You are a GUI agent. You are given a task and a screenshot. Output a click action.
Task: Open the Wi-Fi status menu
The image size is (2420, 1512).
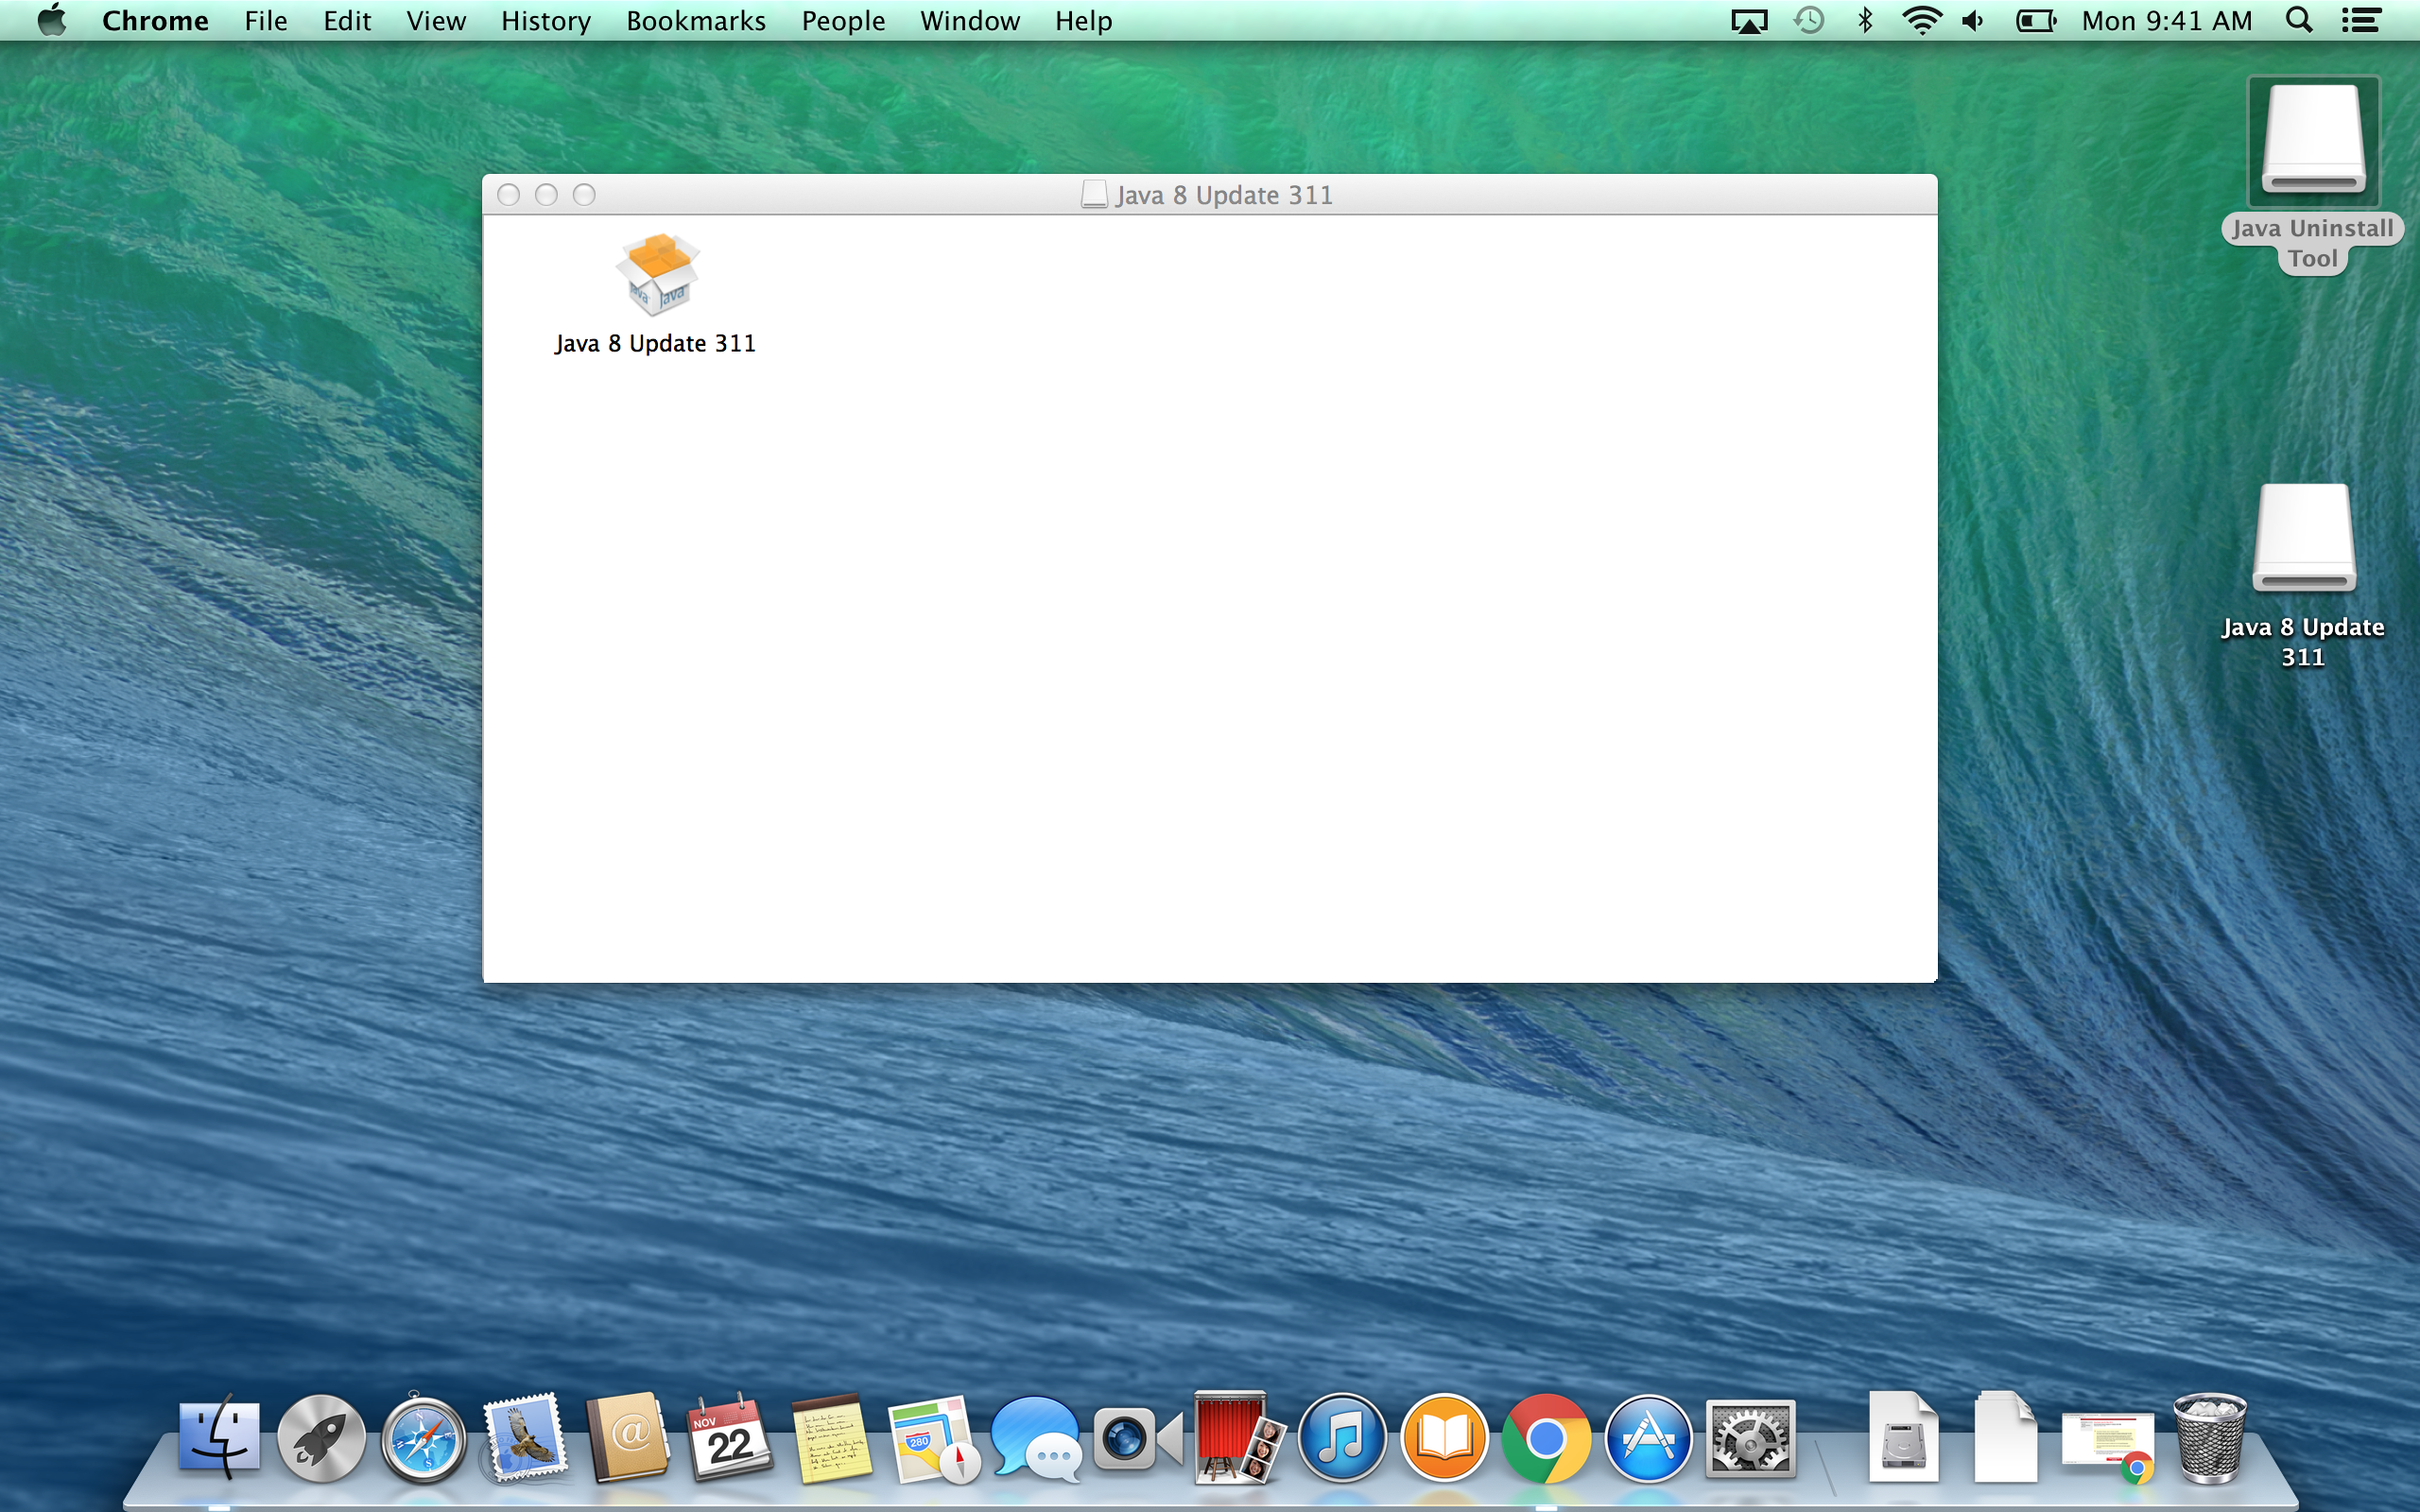click(x=1921, y=21)
